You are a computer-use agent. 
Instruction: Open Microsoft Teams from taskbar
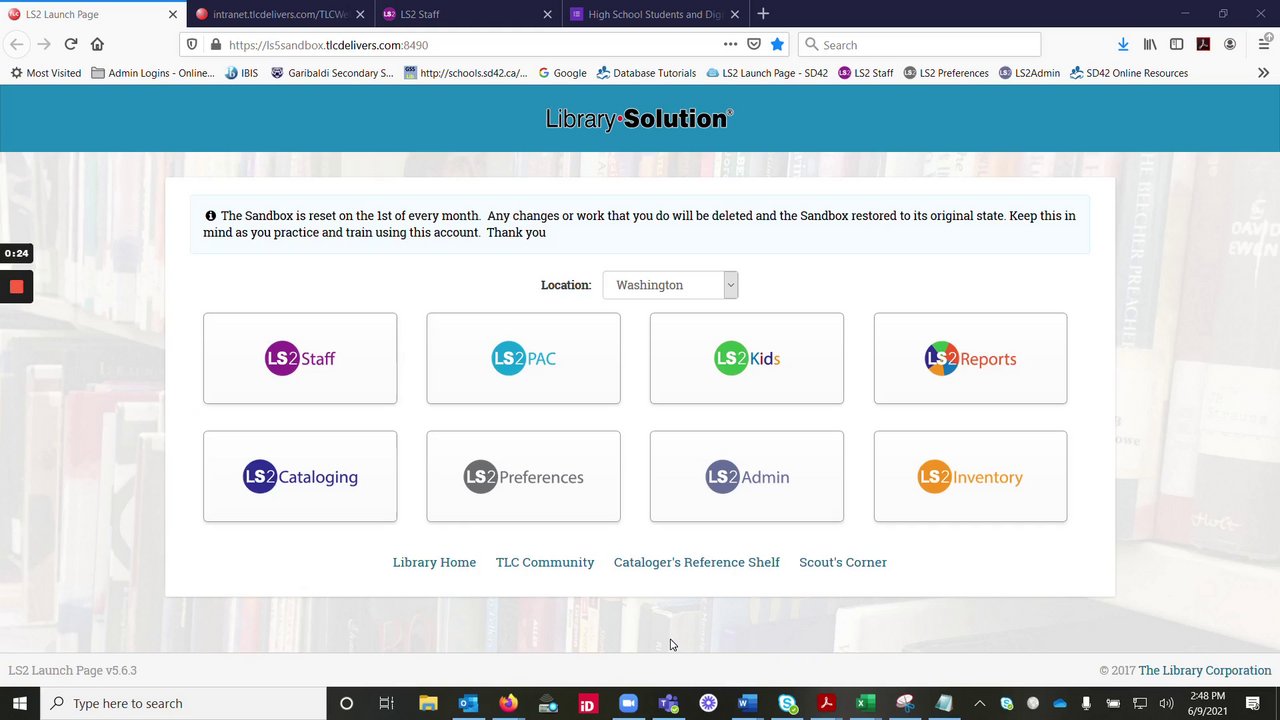point(668,703)
